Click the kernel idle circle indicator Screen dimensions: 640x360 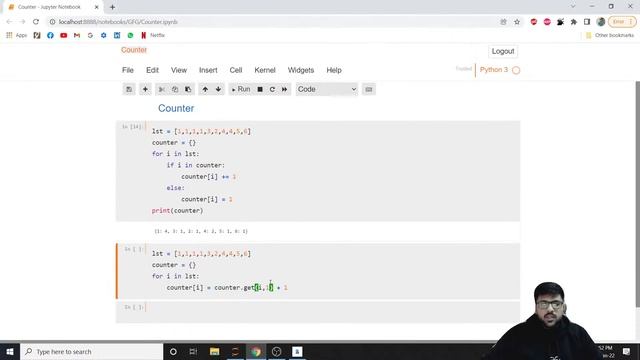[516, 70]
